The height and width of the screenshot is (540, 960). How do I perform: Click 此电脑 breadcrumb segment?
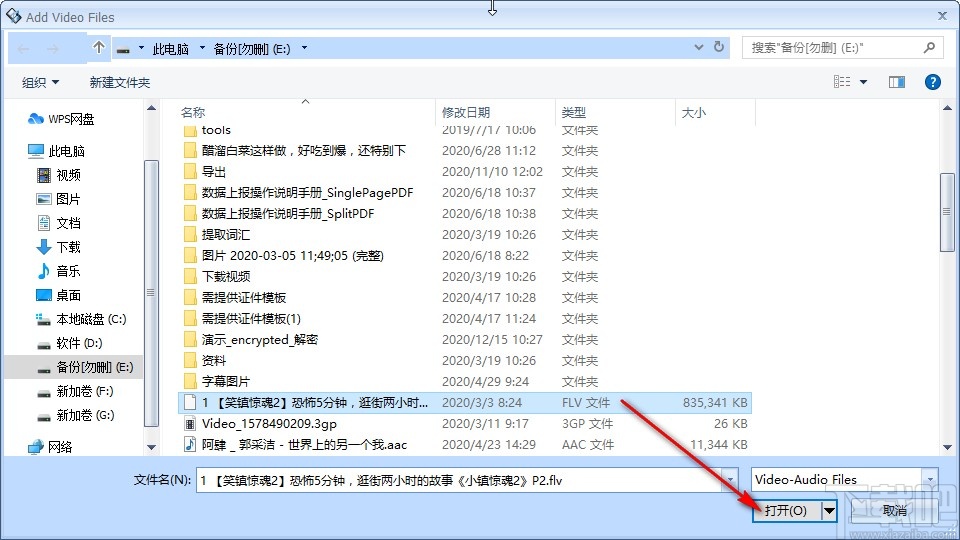click(170, 48)
